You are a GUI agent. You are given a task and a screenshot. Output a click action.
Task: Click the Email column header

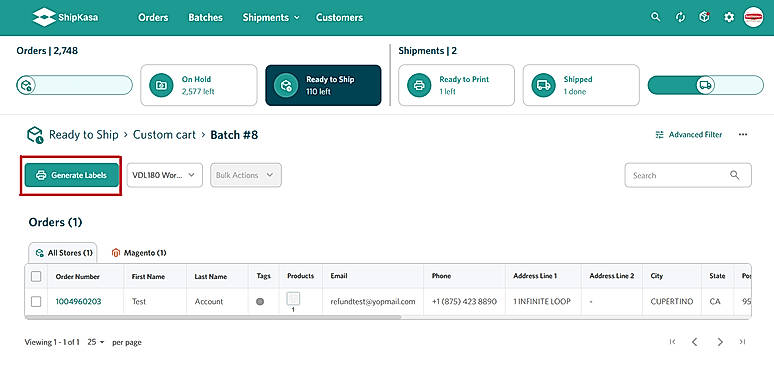[339, 276]
